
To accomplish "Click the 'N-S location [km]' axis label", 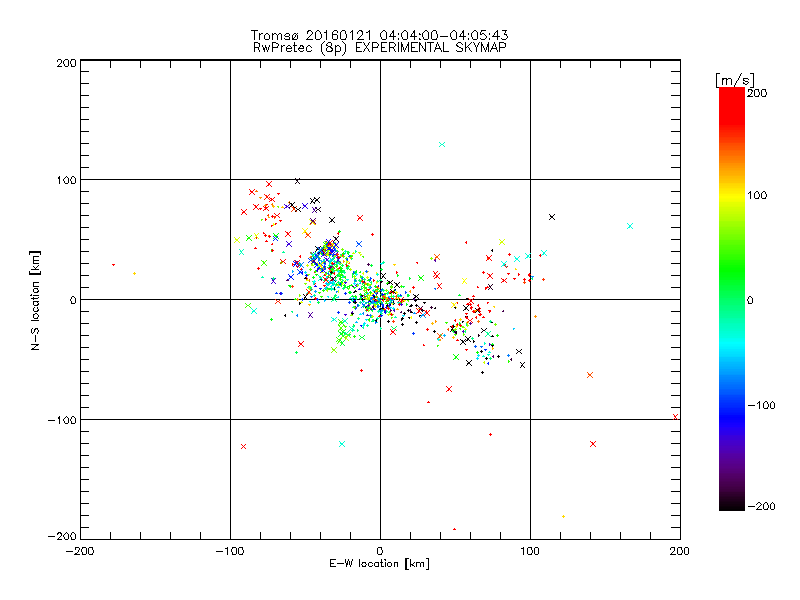I will 35,301.
